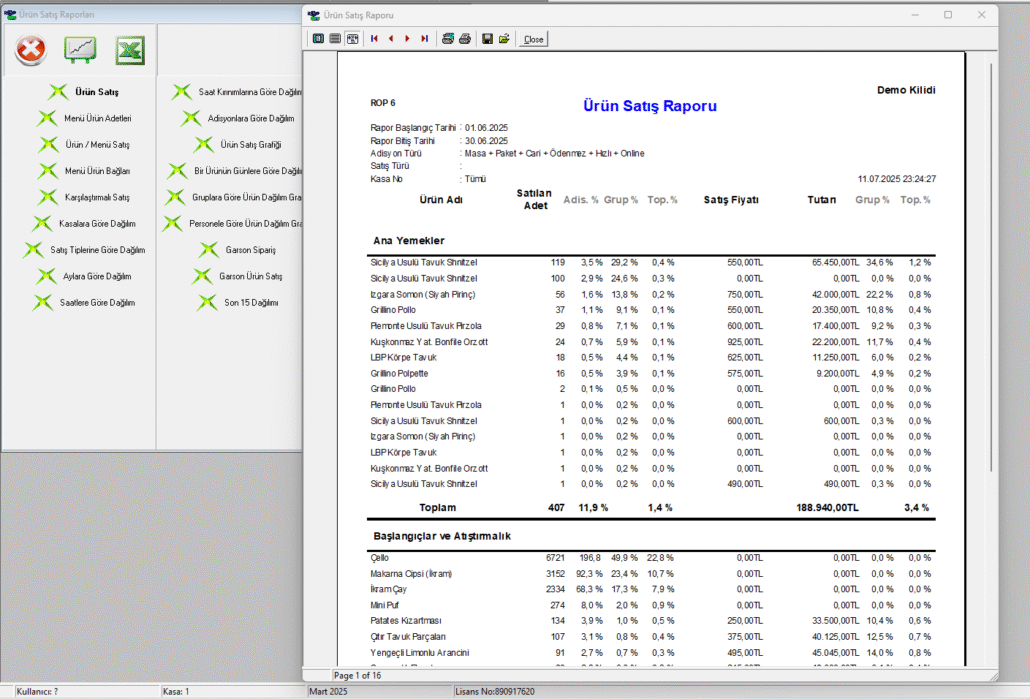Open the Ürün Satış report
The width and height of the screenshot is (1030, 699).
tap(83, 92)
